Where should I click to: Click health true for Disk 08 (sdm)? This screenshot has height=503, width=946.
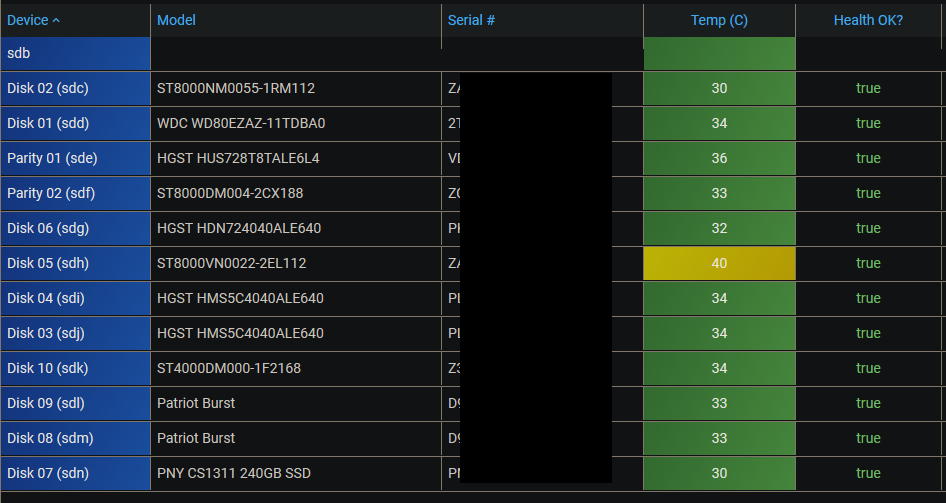coord(868,438)
